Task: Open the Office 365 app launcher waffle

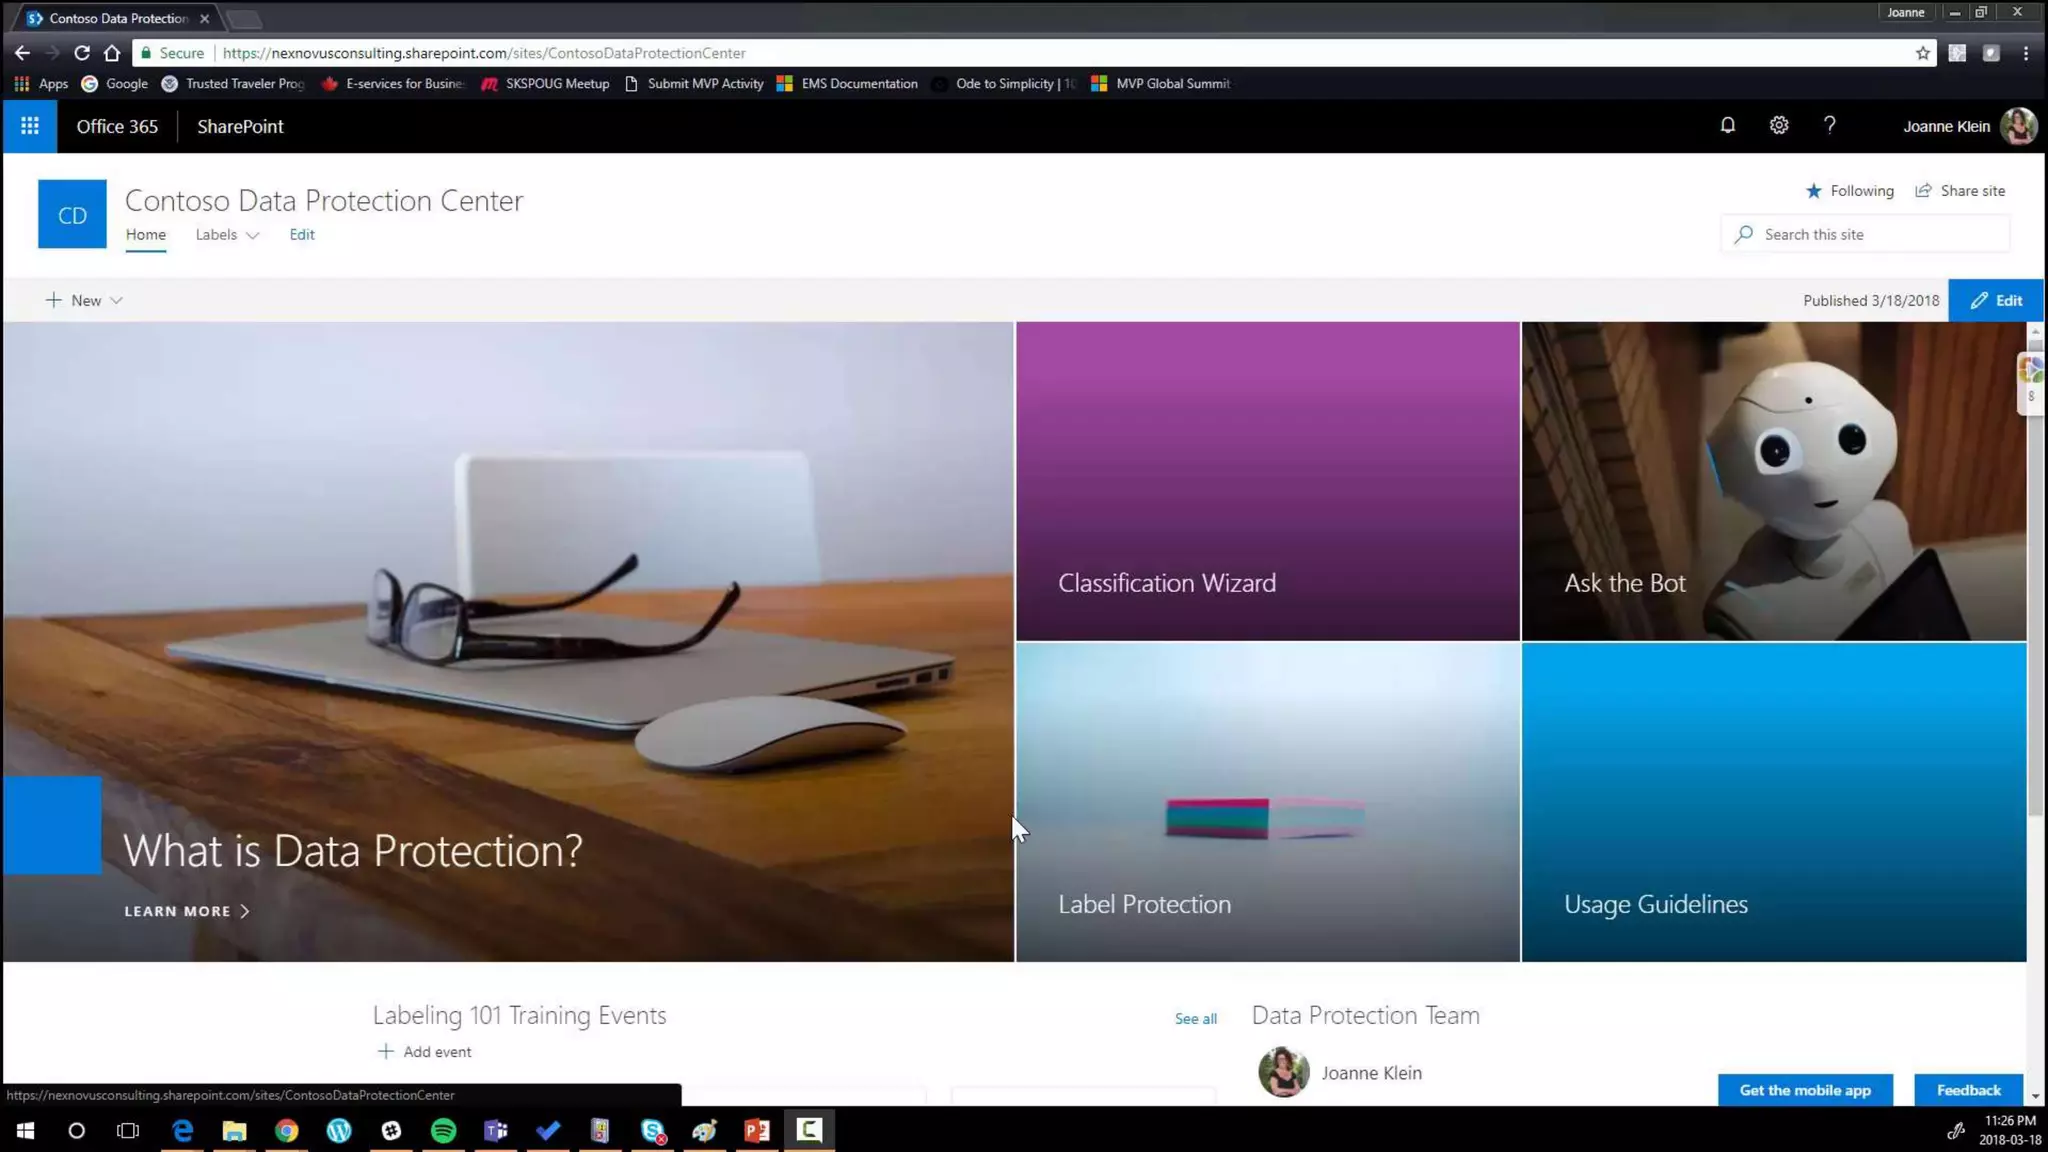Action: [x=30, y=126]
